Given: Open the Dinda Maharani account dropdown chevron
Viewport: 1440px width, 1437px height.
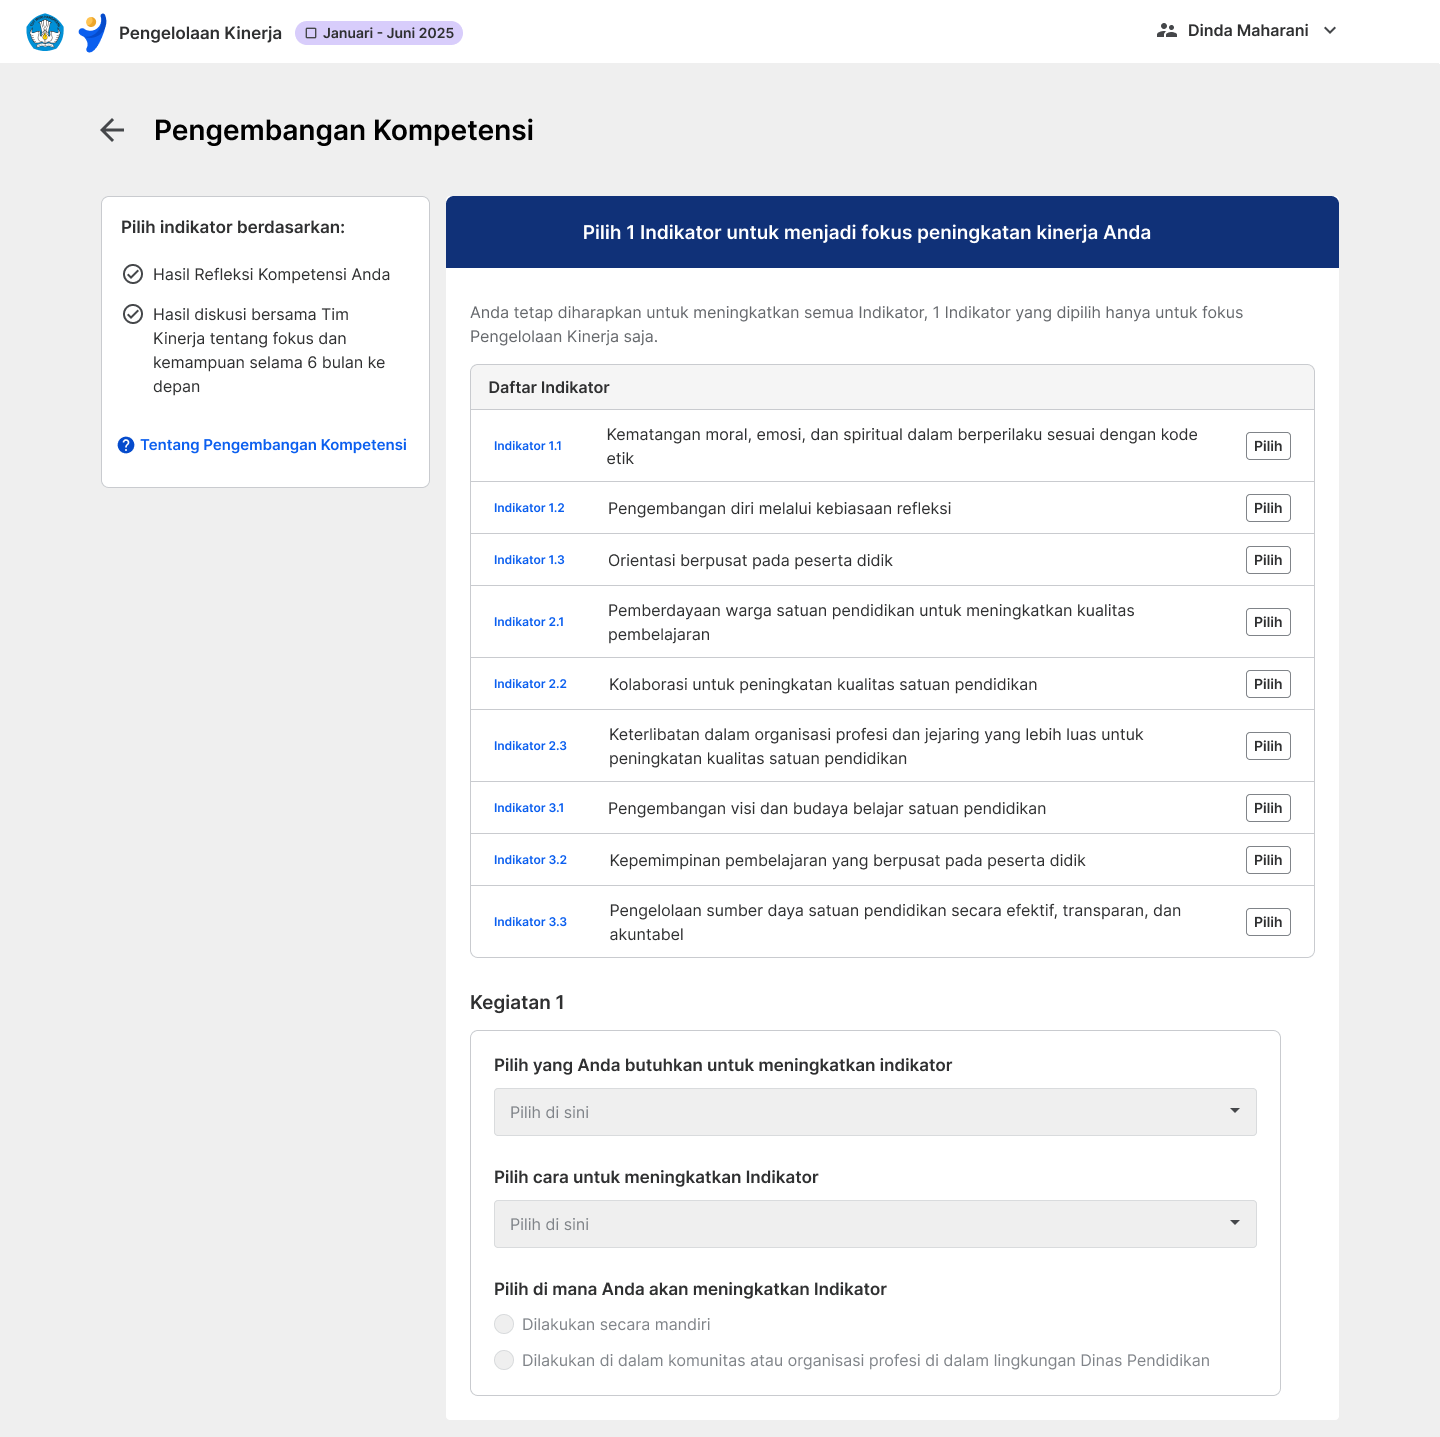Looking at the screenshot, I should coord(1330,31).
